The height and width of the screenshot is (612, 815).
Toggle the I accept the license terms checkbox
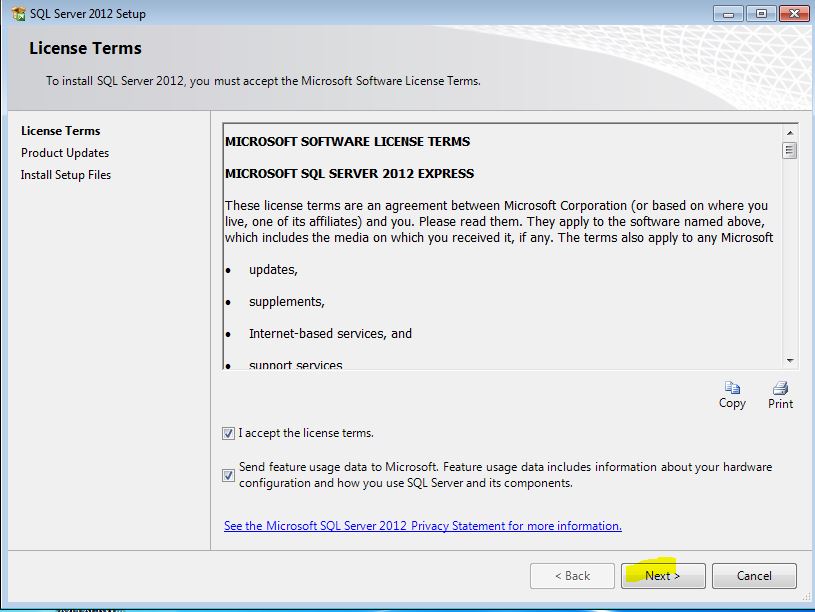228,433
